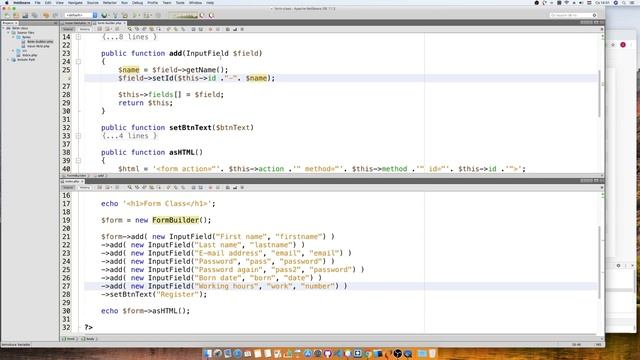Screen dimensions: 640x360
Task: Switch to the form-builder.php editor tab
Action: coord(109,23)
